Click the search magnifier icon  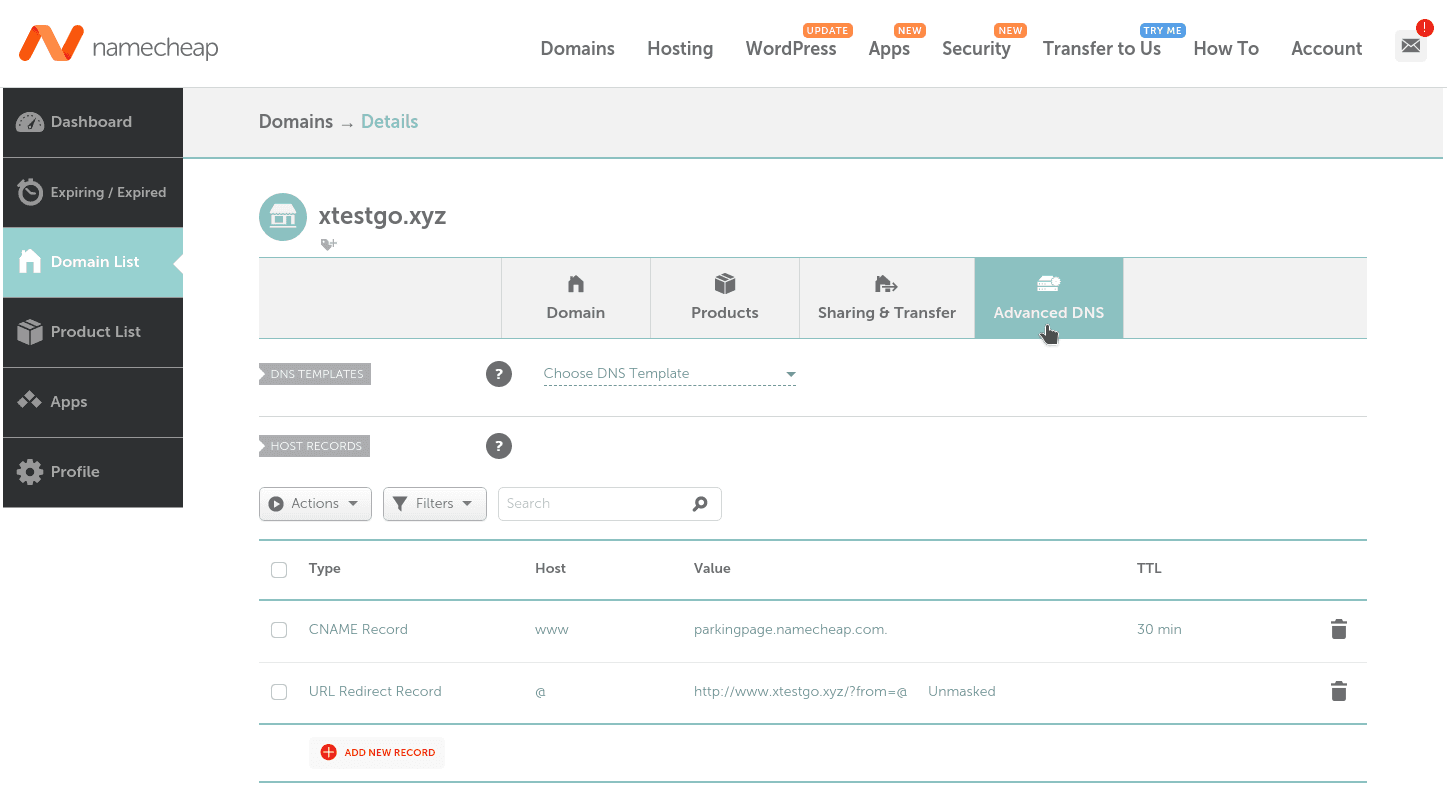coord(700,504)
